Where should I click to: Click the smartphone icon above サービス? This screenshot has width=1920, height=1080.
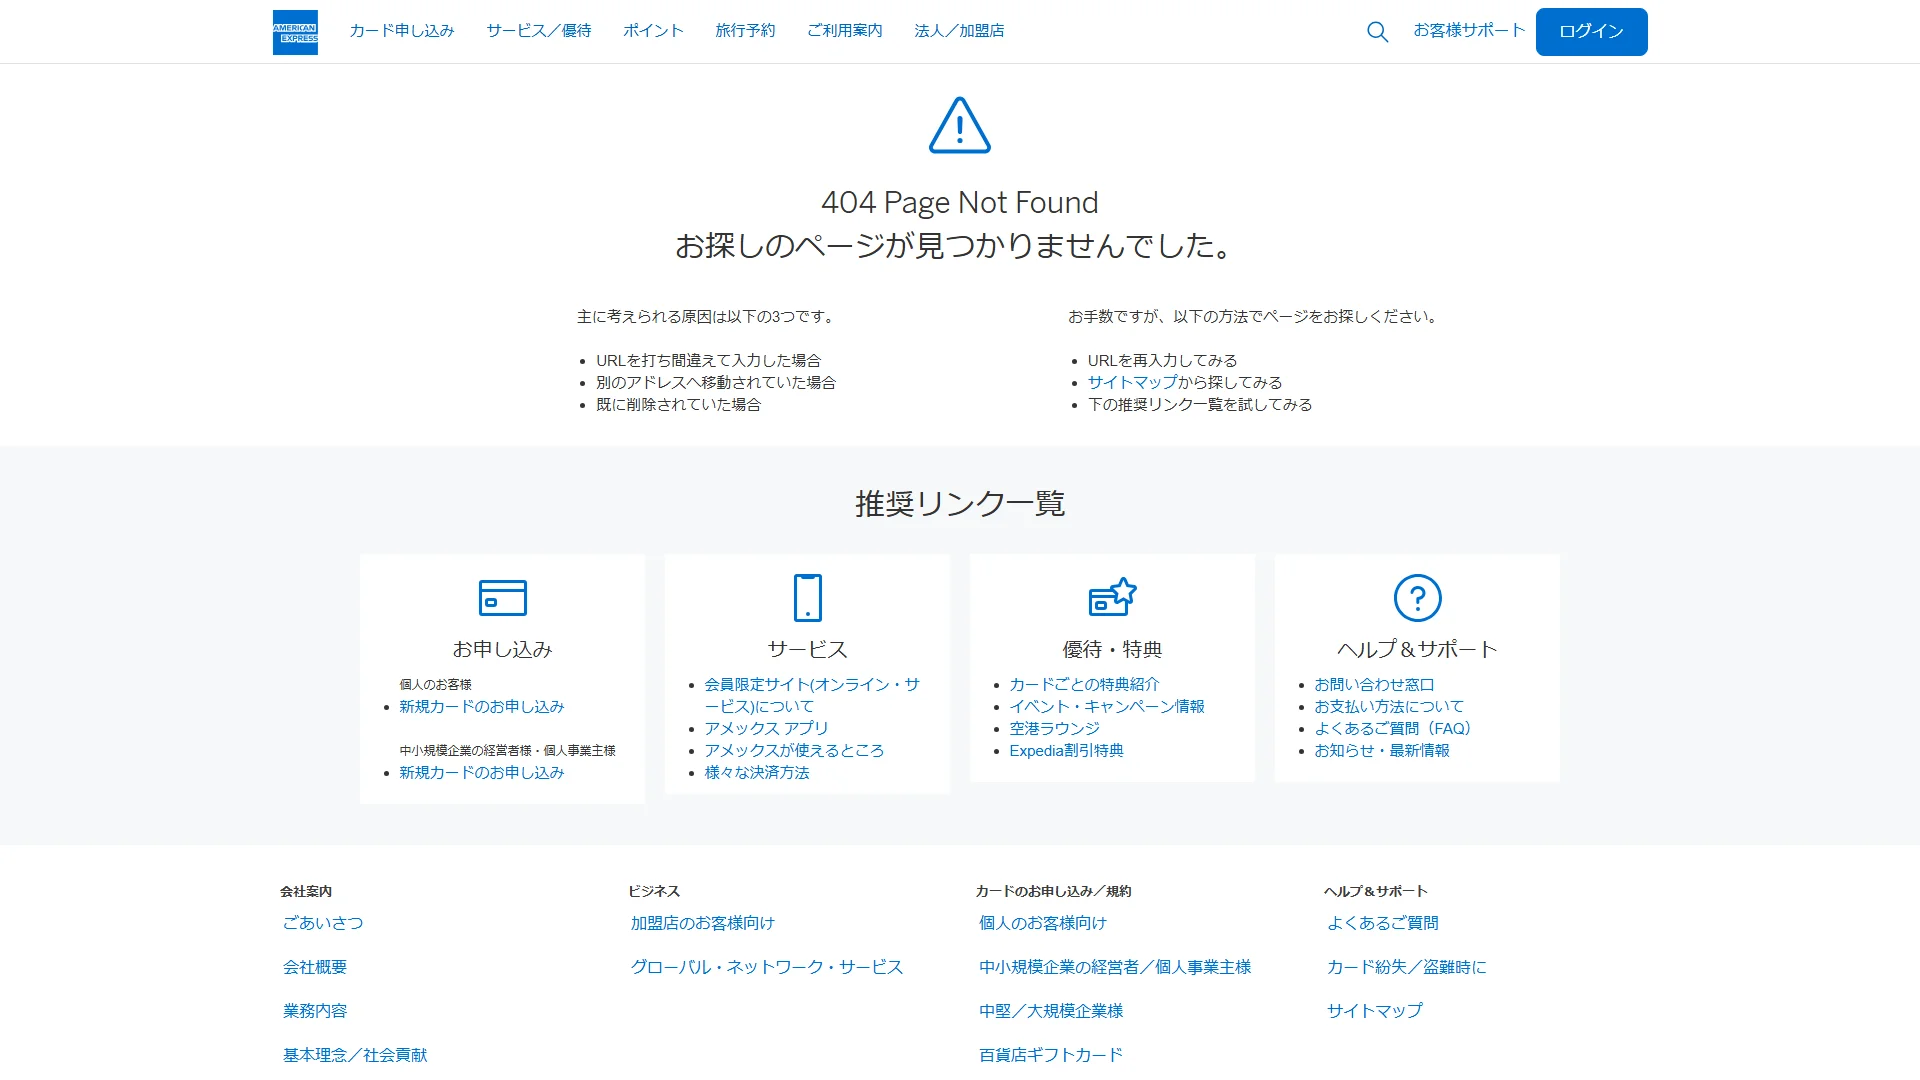point(808,598)
